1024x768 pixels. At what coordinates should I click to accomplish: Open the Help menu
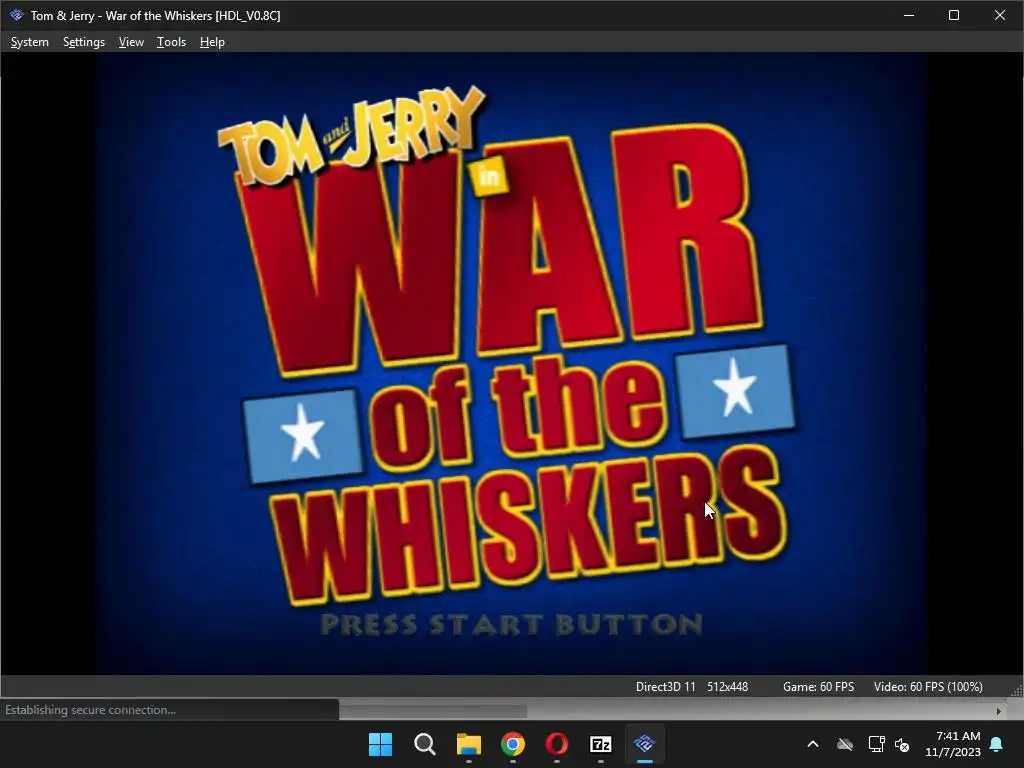click(x=212, y=42)
